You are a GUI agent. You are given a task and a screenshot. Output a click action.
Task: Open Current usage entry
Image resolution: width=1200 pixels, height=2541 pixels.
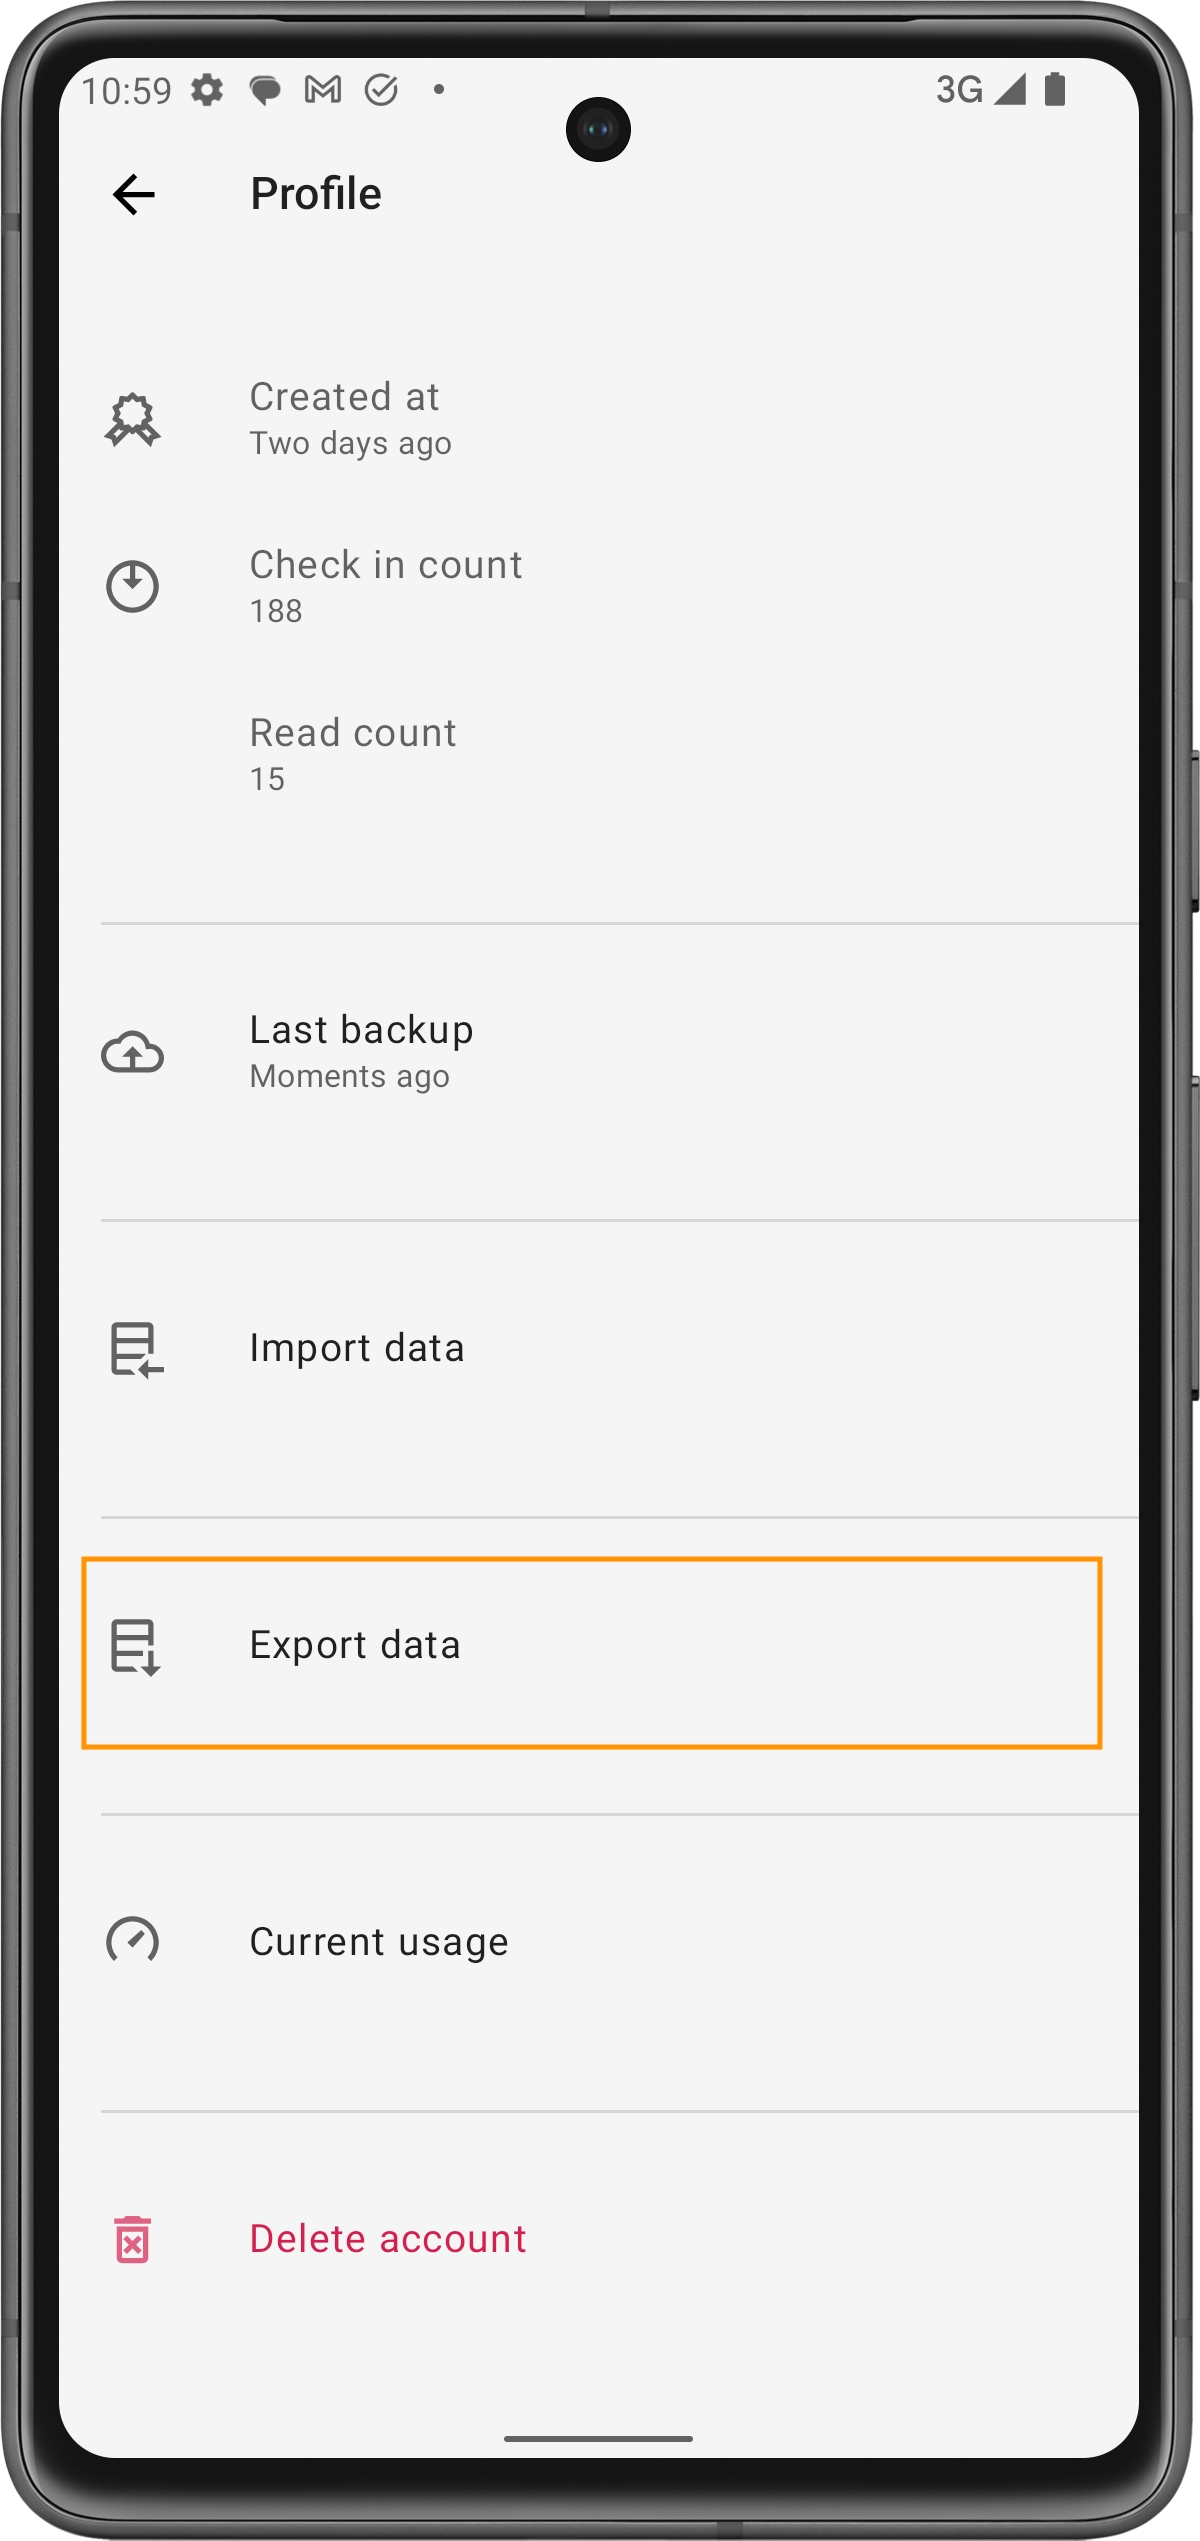(379, 1942)
